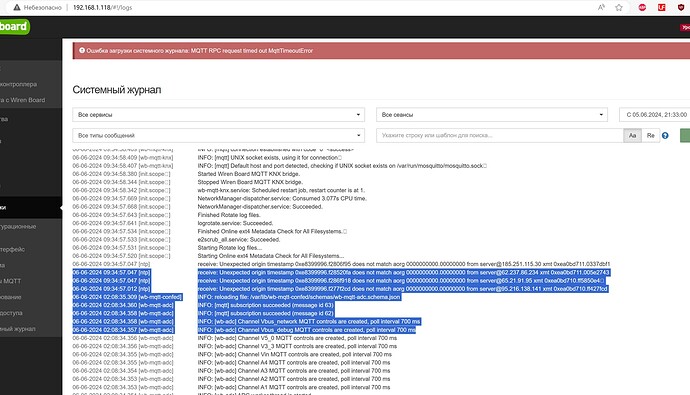The height and width of the screenshot is (395, 690).
Task: Open the dark red shield extension icon
Action: [x=681, y=7]
